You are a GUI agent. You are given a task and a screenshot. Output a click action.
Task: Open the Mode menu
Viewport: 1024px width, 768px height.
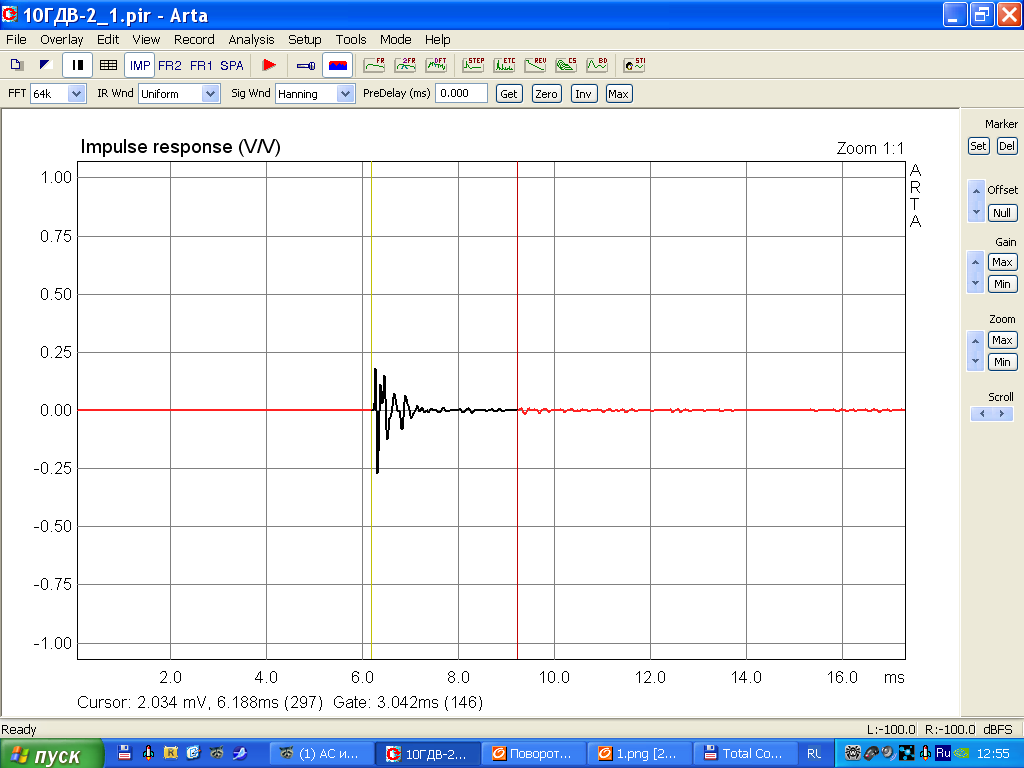click(x=396, y=40)
